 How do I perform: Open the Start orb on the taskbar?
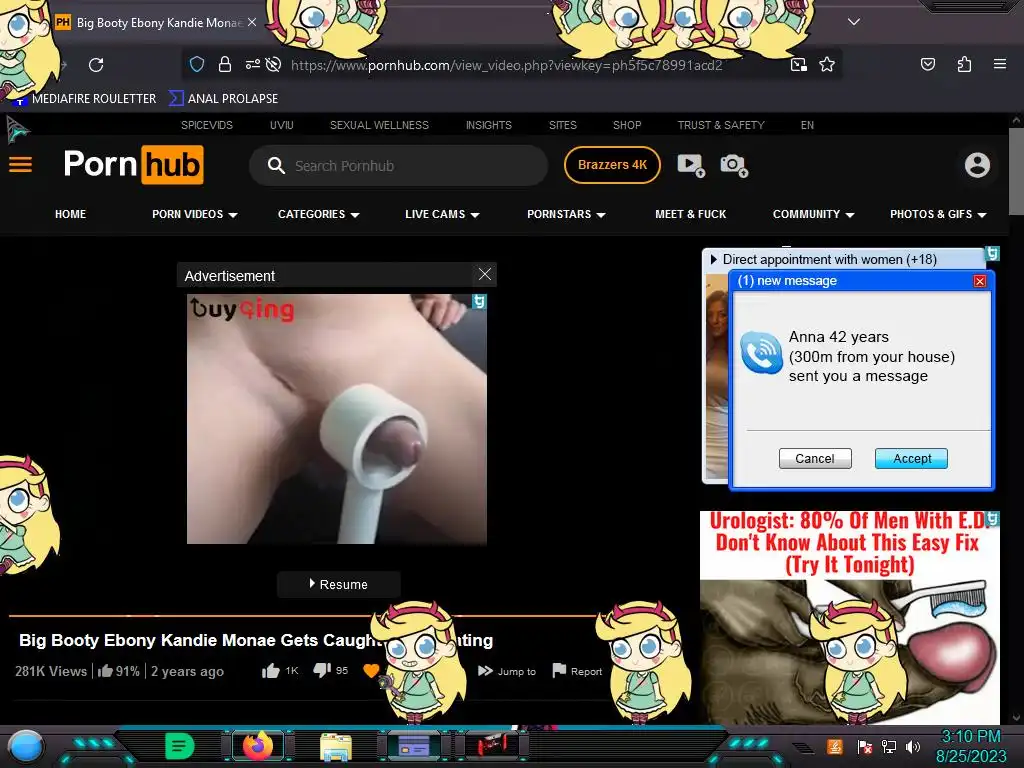[x=25, y=747]
